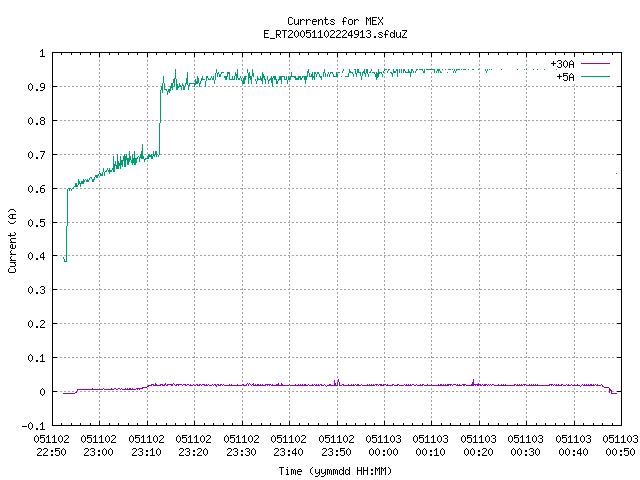Image resolution: width=640 pixels, height=480 pixels.
Task: Click the "00:40" time axis tick label
Action: pyautogui.click(x=573, y=452)
